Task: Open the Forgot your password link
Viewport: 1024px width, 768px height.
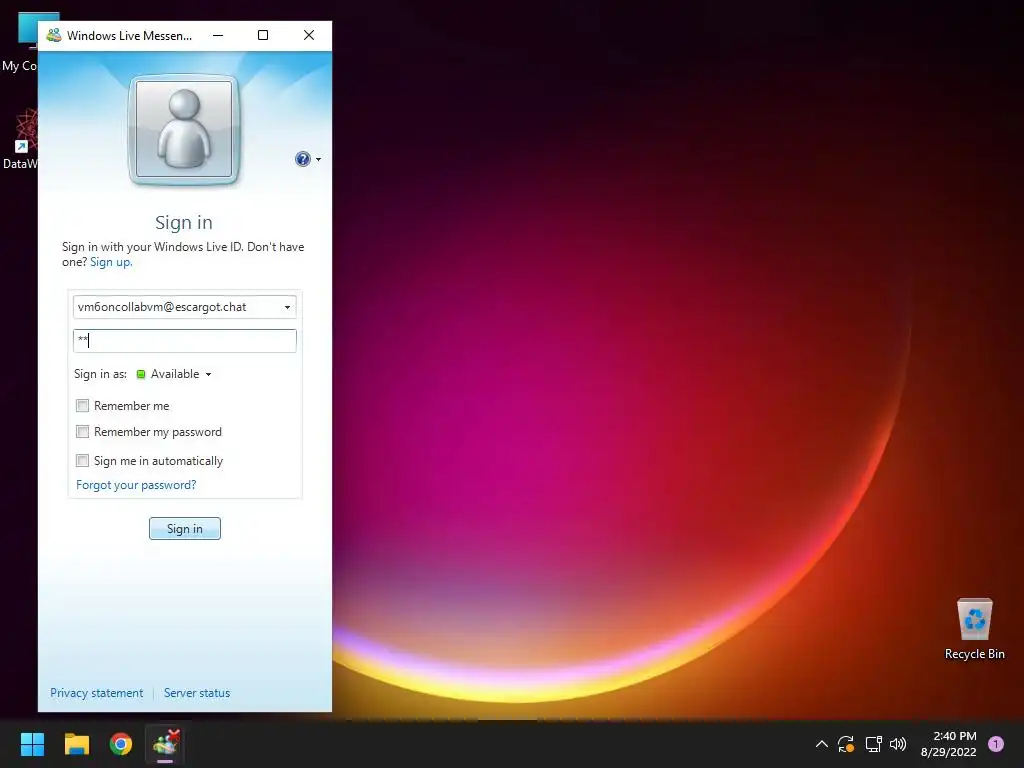Action: [x=136, y=485]
